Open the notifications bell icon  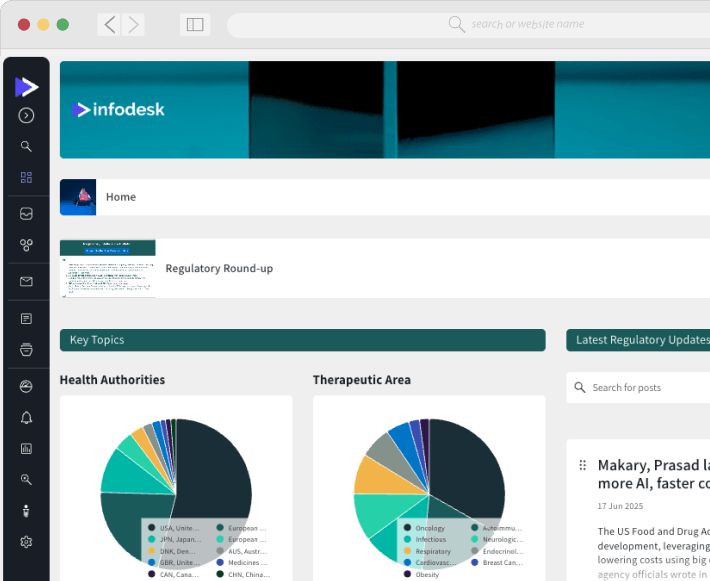(26, 418)
